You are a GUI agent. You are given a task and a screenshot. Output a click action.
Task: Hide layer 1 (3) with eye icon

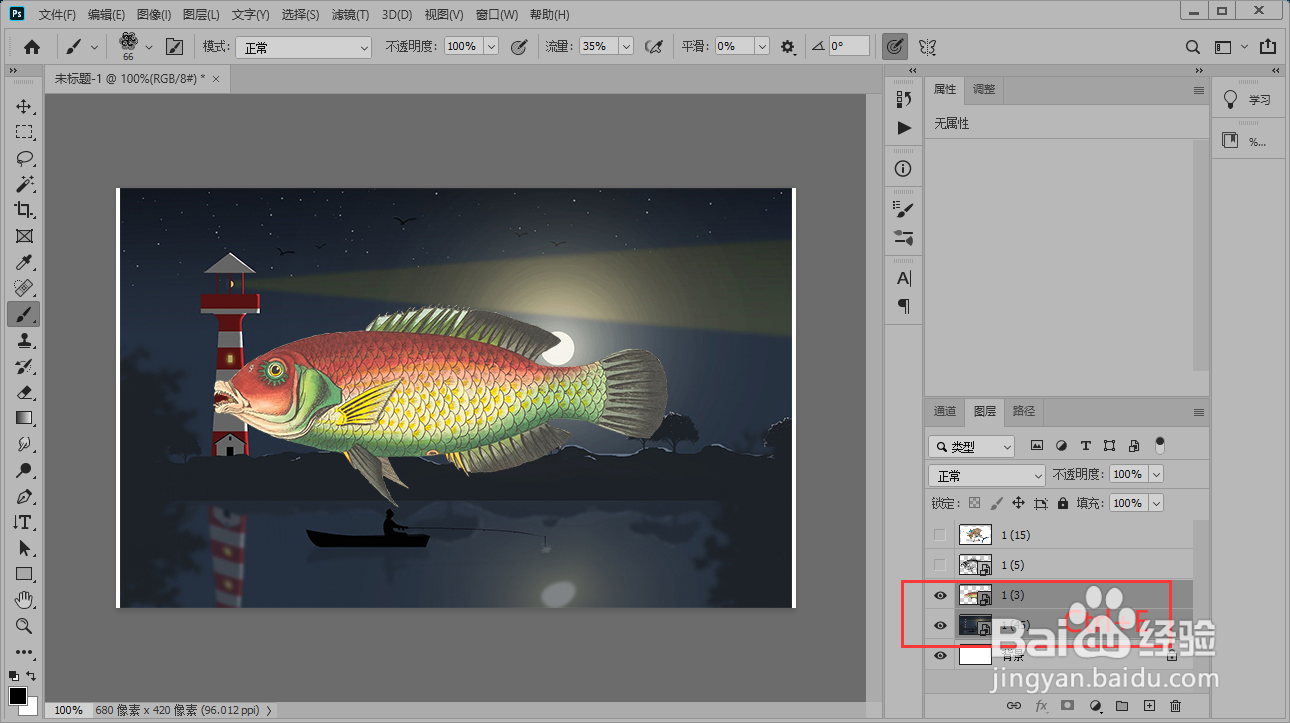click(939, 595)
